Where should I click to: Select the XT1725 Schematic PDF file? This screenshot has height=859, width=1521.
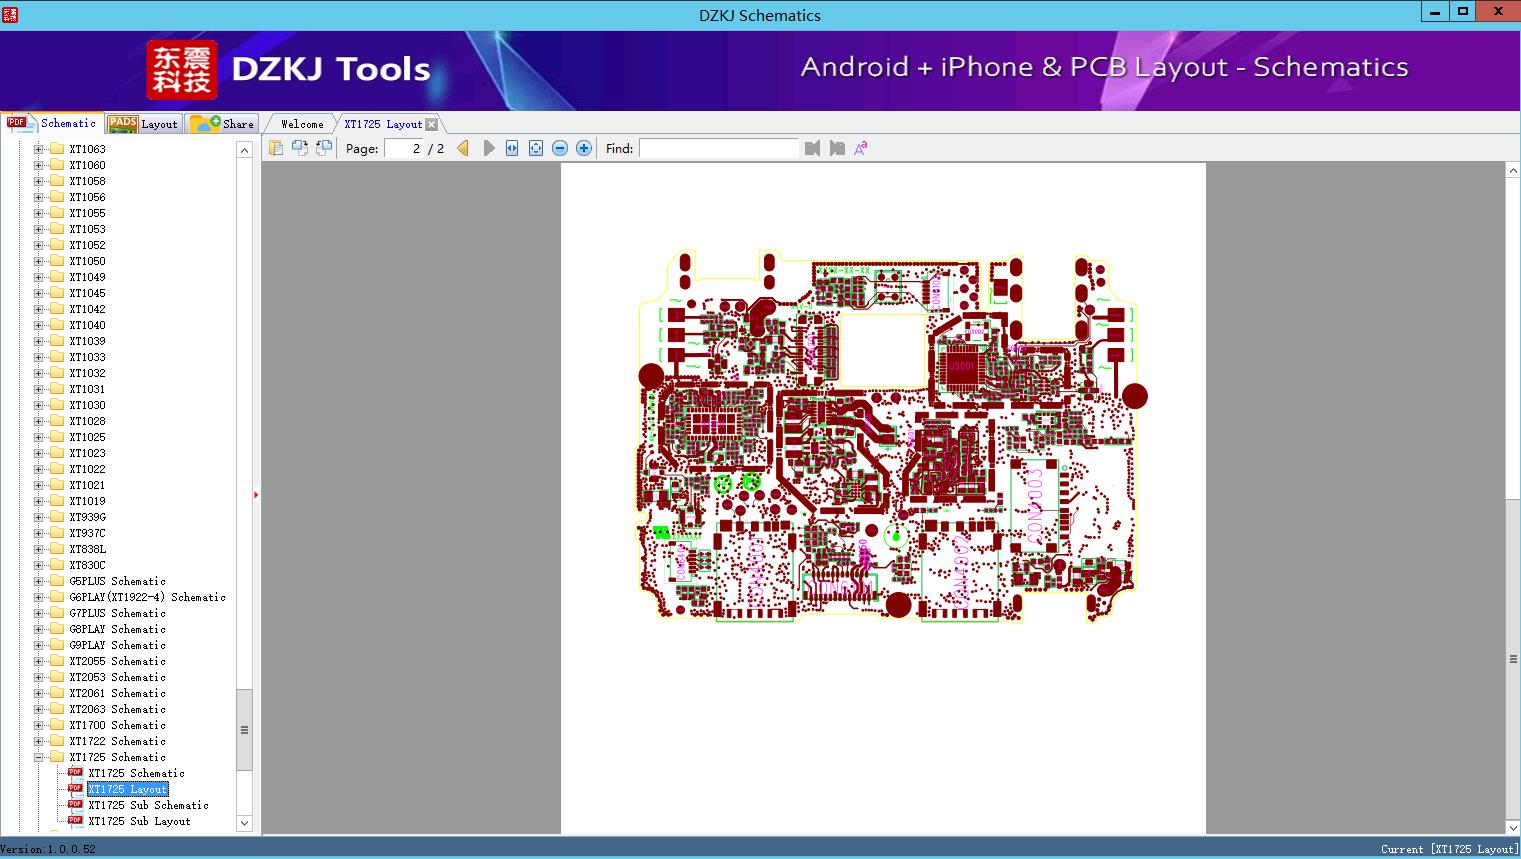pyautogui.click(x=136, y=773)
